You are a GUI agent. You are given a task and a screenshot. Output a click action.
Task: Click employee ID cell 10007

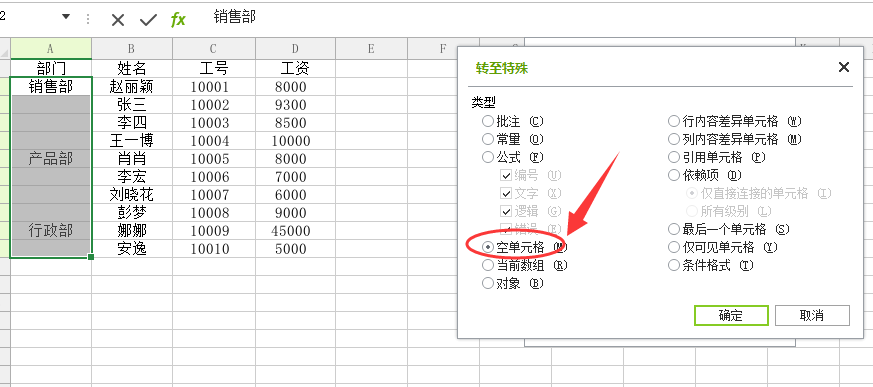tap(214, 194)
